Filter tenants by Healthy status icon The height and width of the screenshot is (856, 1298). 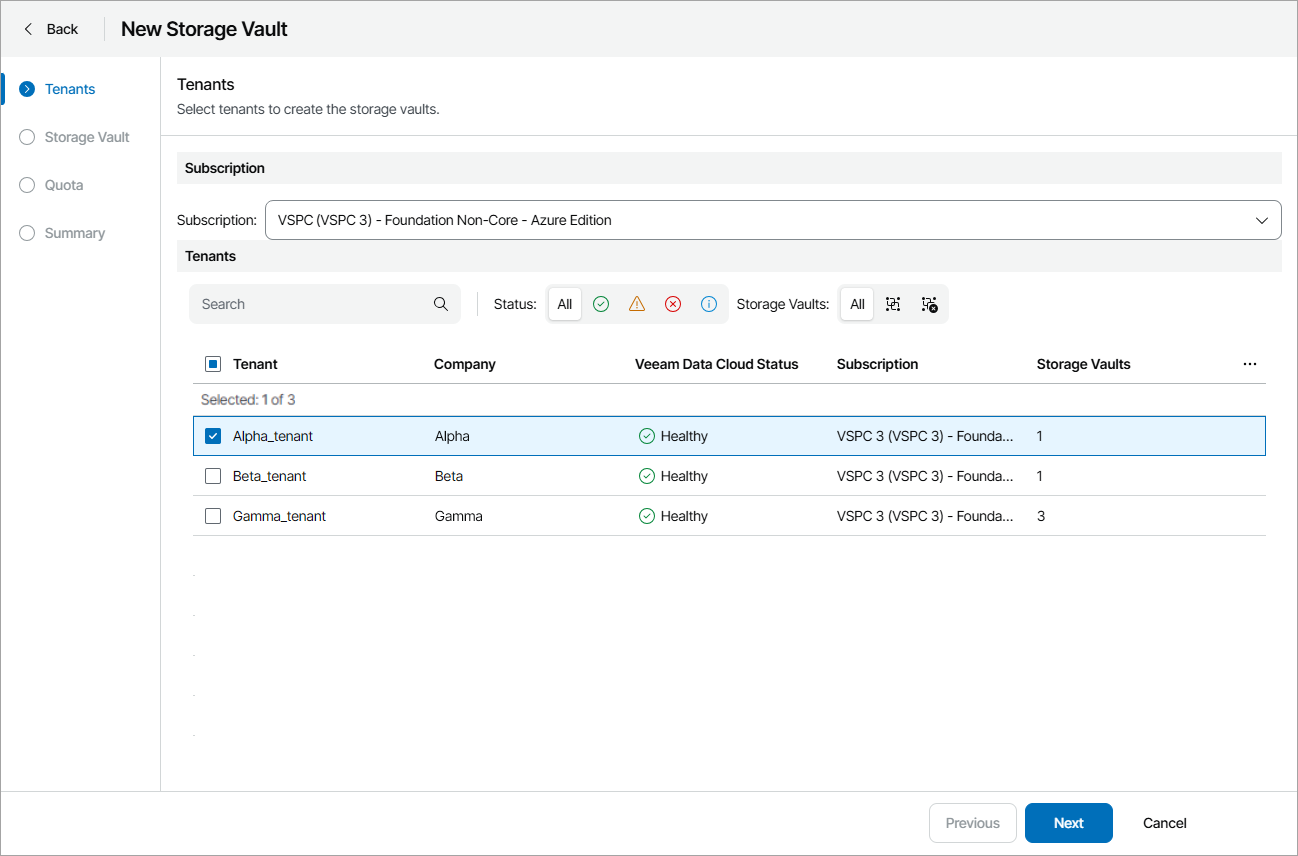pyautogui.click(x=601, y=304)
